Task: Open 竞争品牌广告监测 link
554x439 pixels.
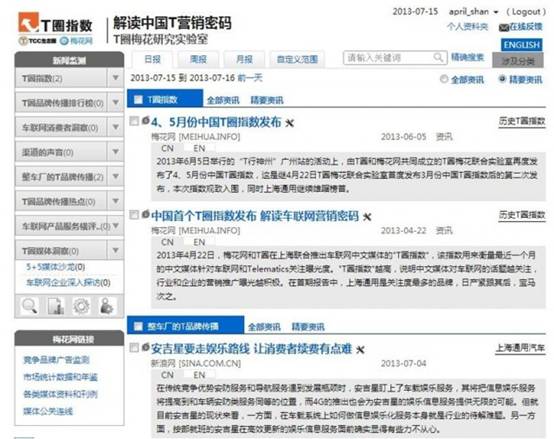Action: [x=56, y=360]
